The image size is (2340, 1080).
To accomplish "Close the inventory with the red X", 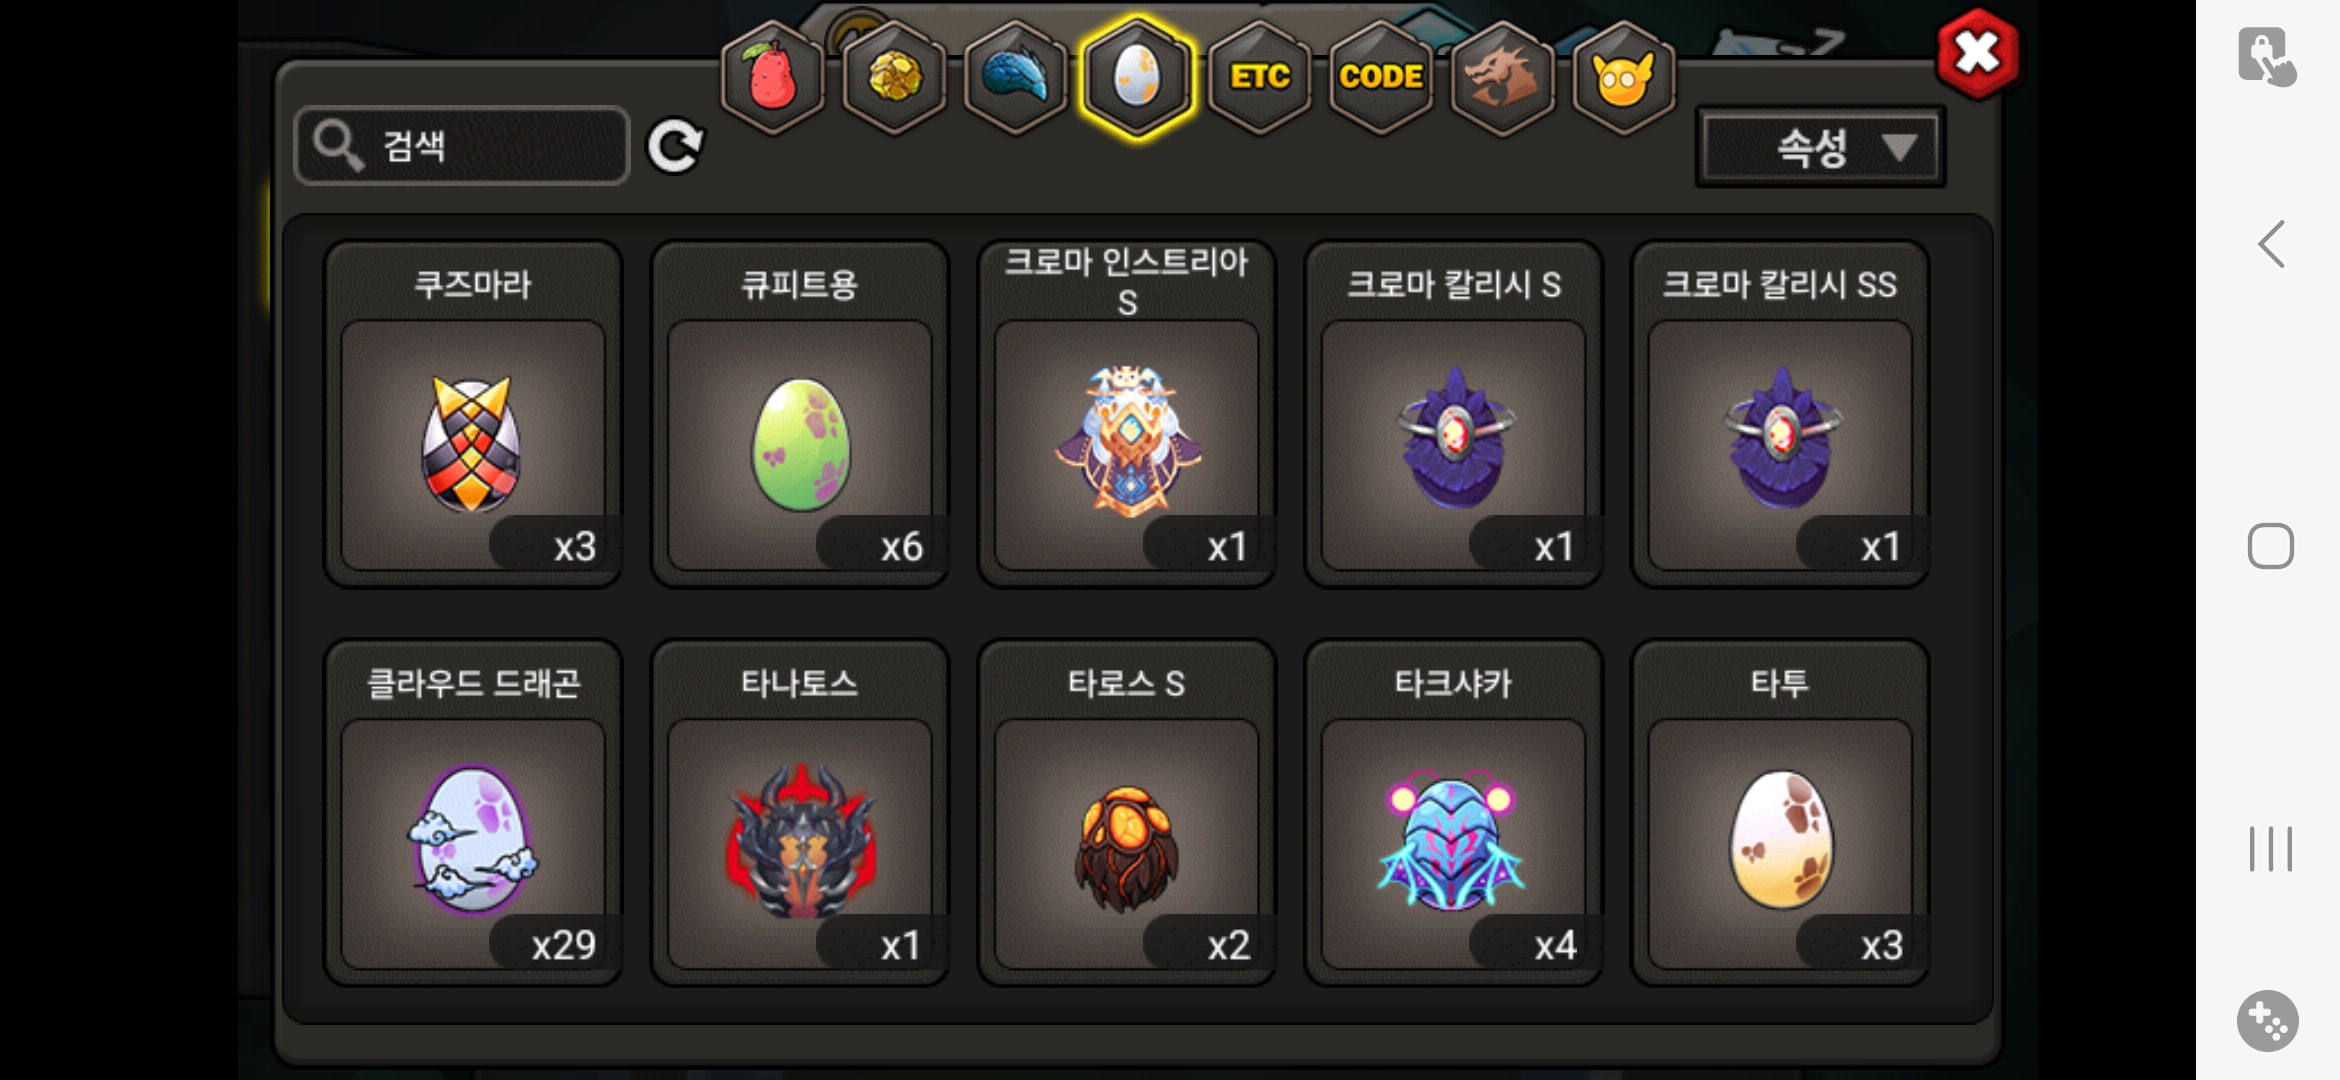I will point(1977,53).
